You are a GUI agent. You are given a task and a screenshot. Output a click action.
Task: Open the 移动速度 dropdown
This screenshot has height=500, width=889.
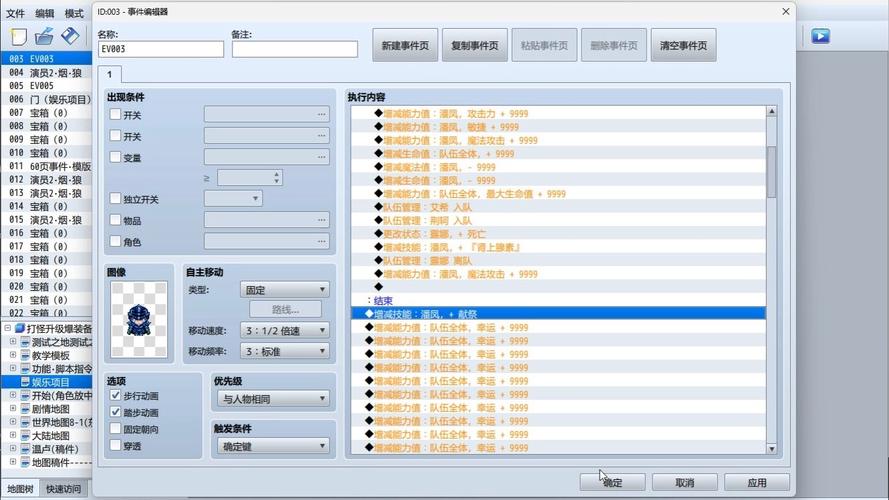pos(285,330)
